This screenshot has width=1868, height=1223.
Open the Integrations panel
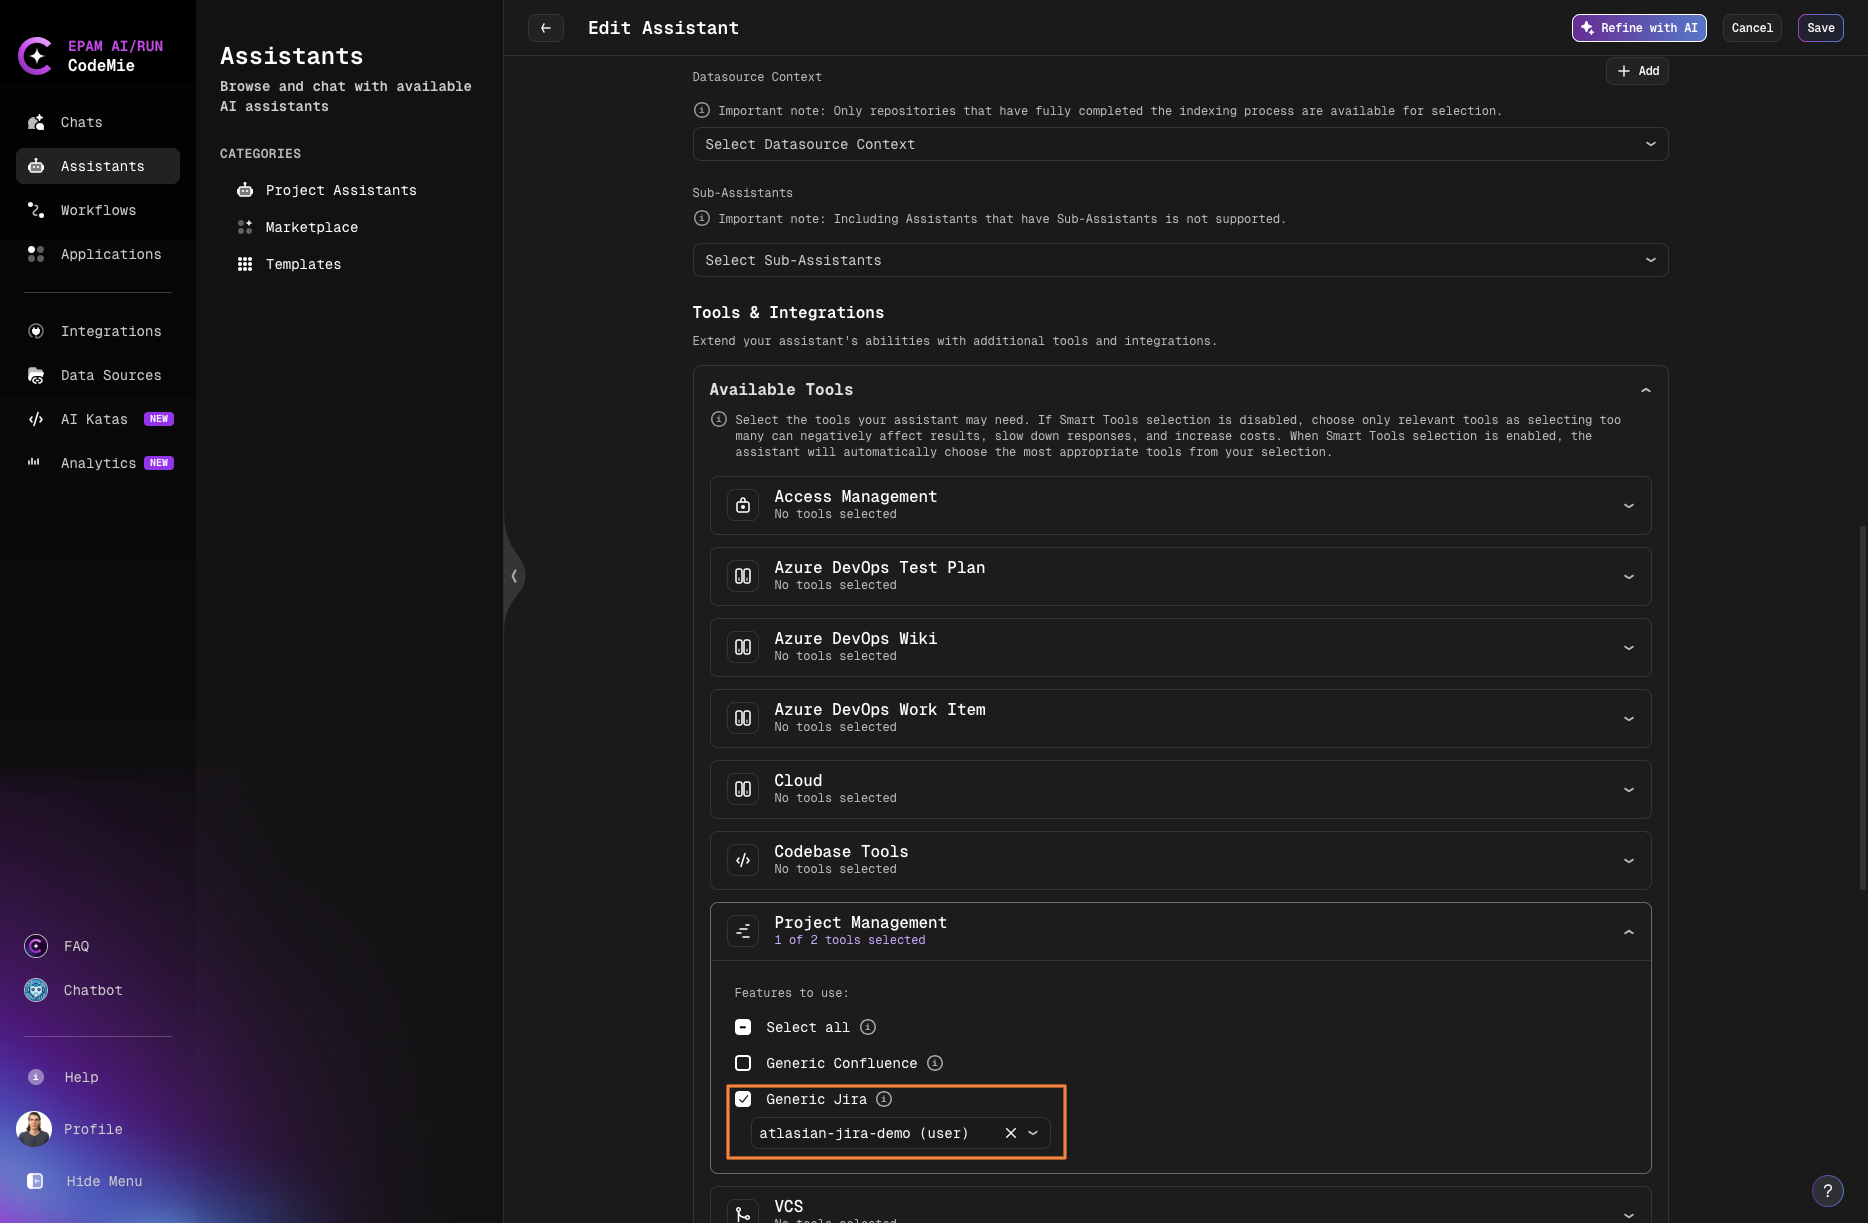[111, 331]
